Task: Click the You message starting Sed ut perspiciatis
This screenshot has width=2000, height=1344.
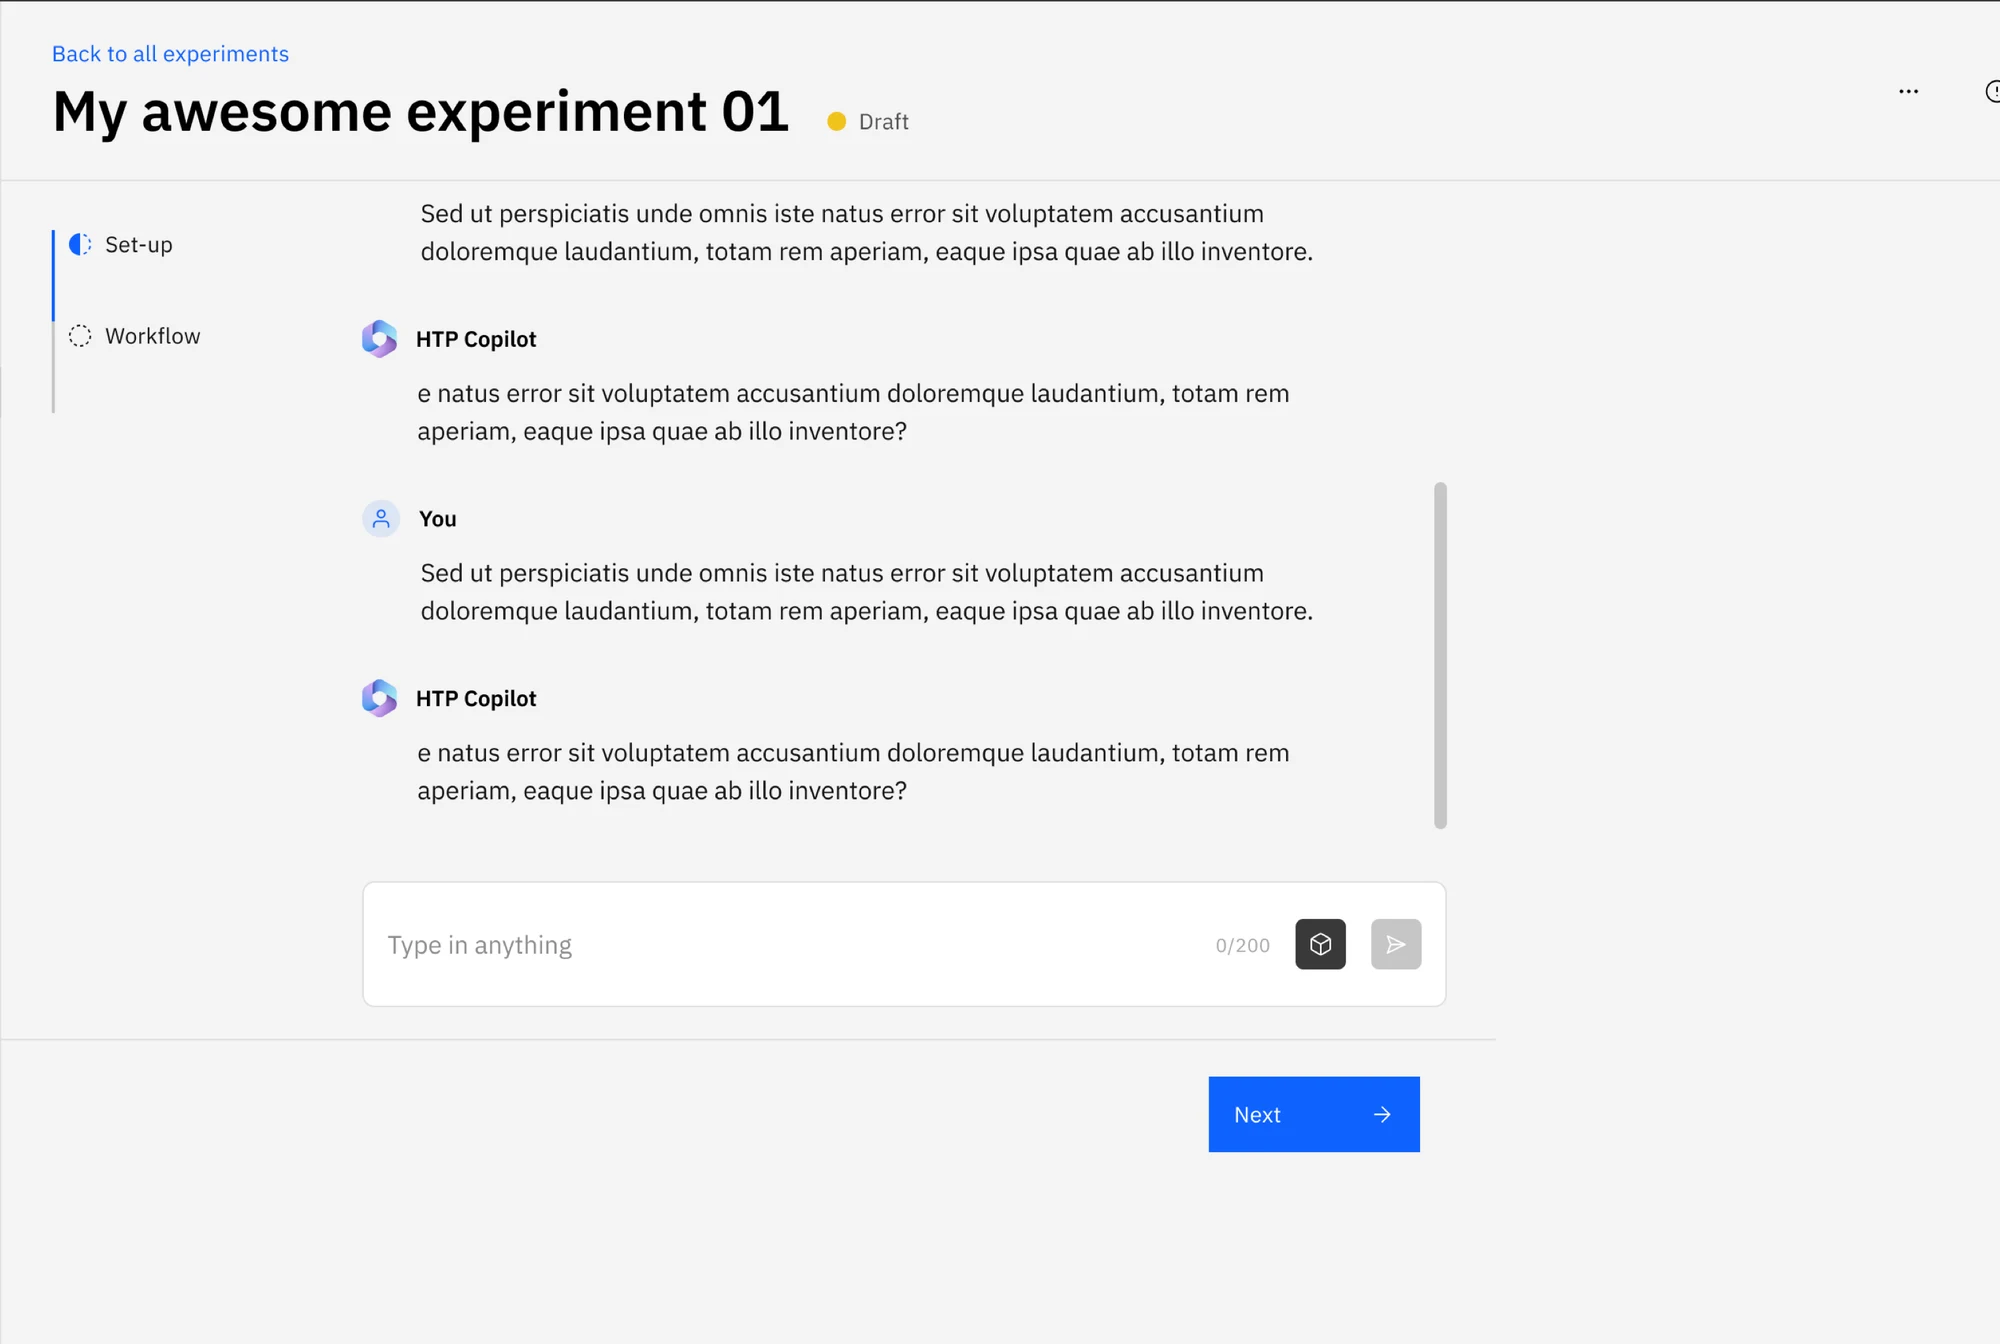Action: [x=866, y=592]
